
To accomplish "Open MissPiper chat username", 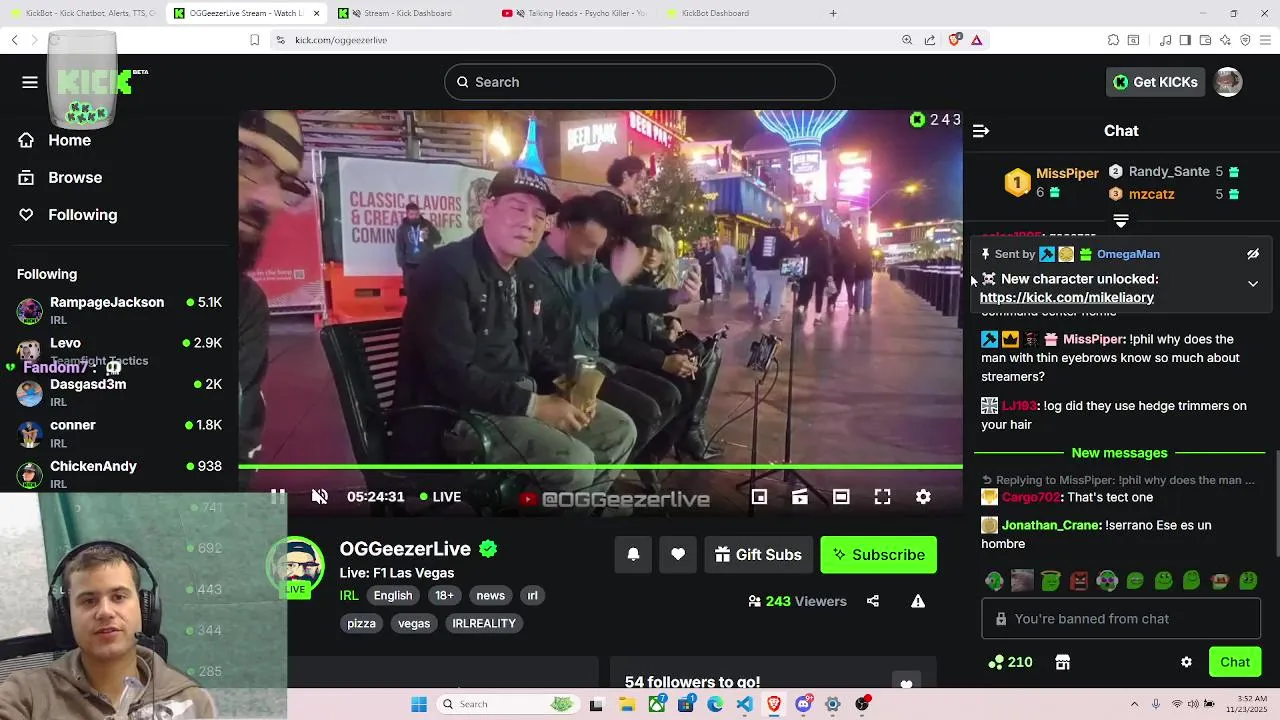I will pyautogui.click(x=1094, y=339).
